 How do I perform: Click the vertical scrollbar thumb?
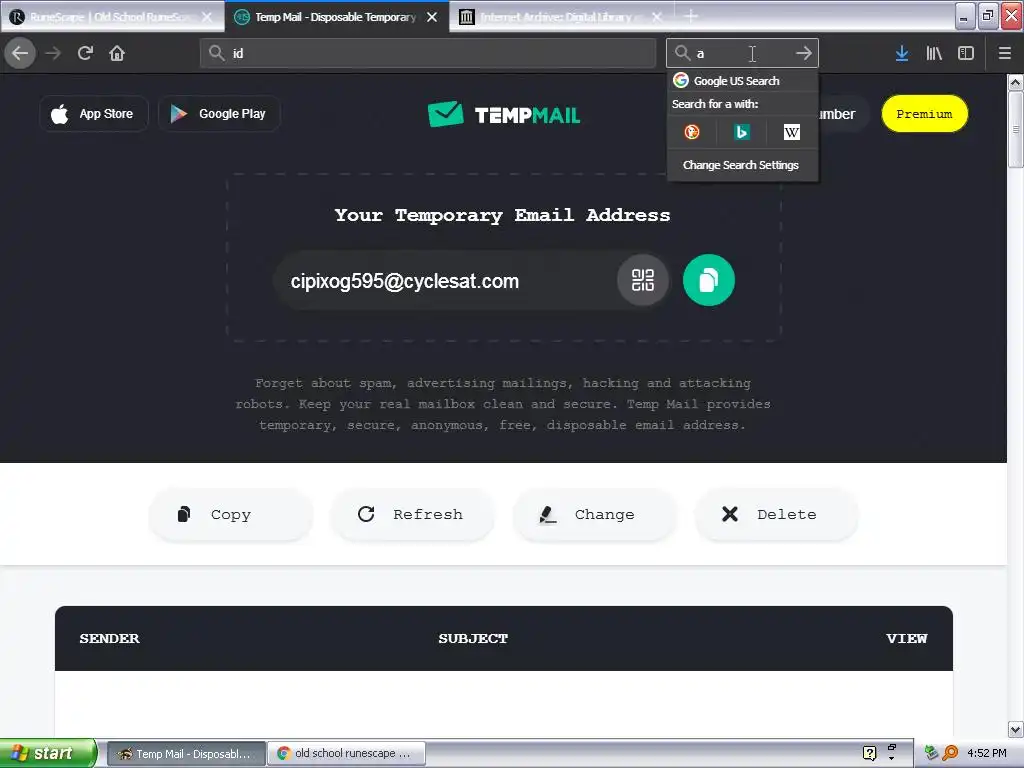click(1015, 129)
